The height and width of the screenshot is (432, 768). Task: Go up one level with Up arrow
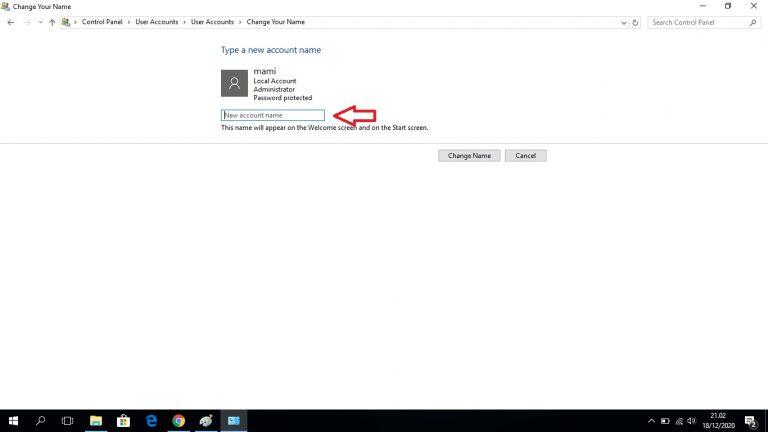click(x=52, y=23)
